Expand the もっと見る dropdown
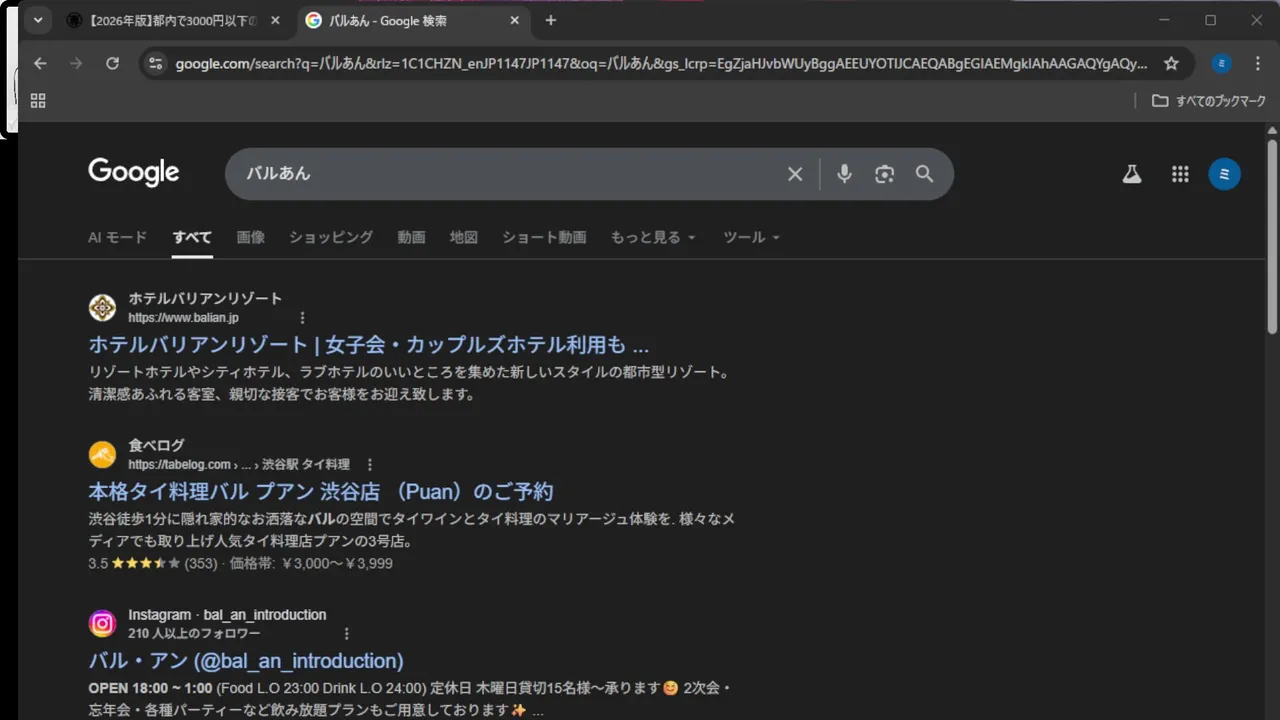The width and height of the screenshot is (1280, 720). [653, 237]
